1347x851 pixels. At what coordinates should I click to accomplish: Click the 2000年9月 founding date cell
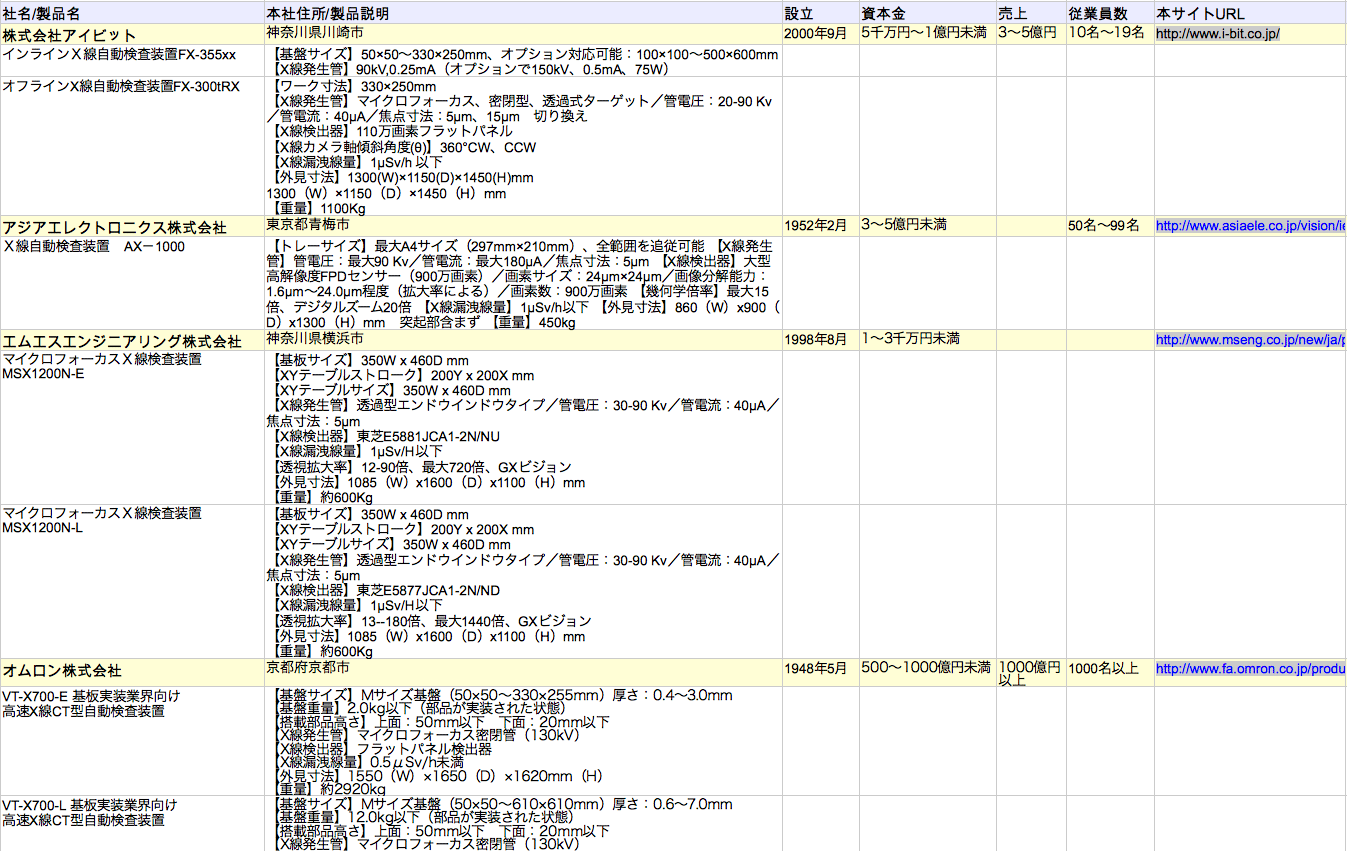(x=820, y=35)
